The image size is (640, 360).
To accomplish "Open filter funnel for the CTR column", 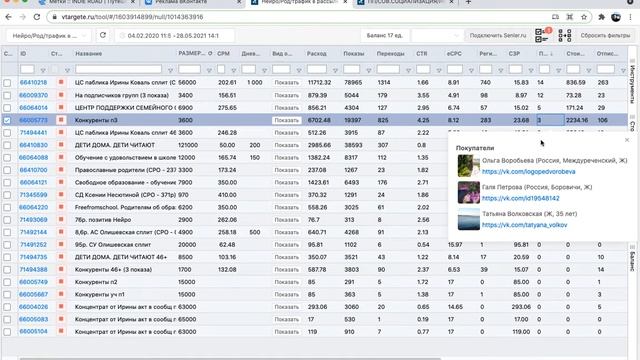I will click(x=439, y=70).
